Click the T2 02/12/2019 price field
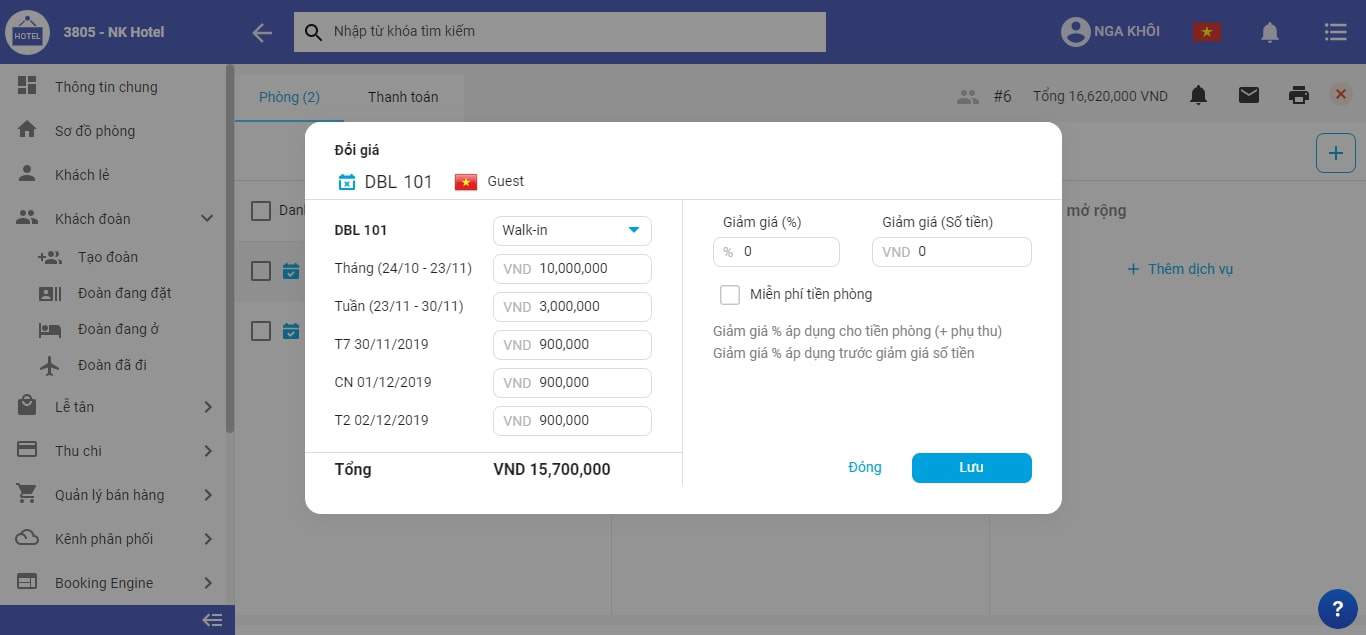The height and width of the screenshot is (635, 1366). pos(572,421)
